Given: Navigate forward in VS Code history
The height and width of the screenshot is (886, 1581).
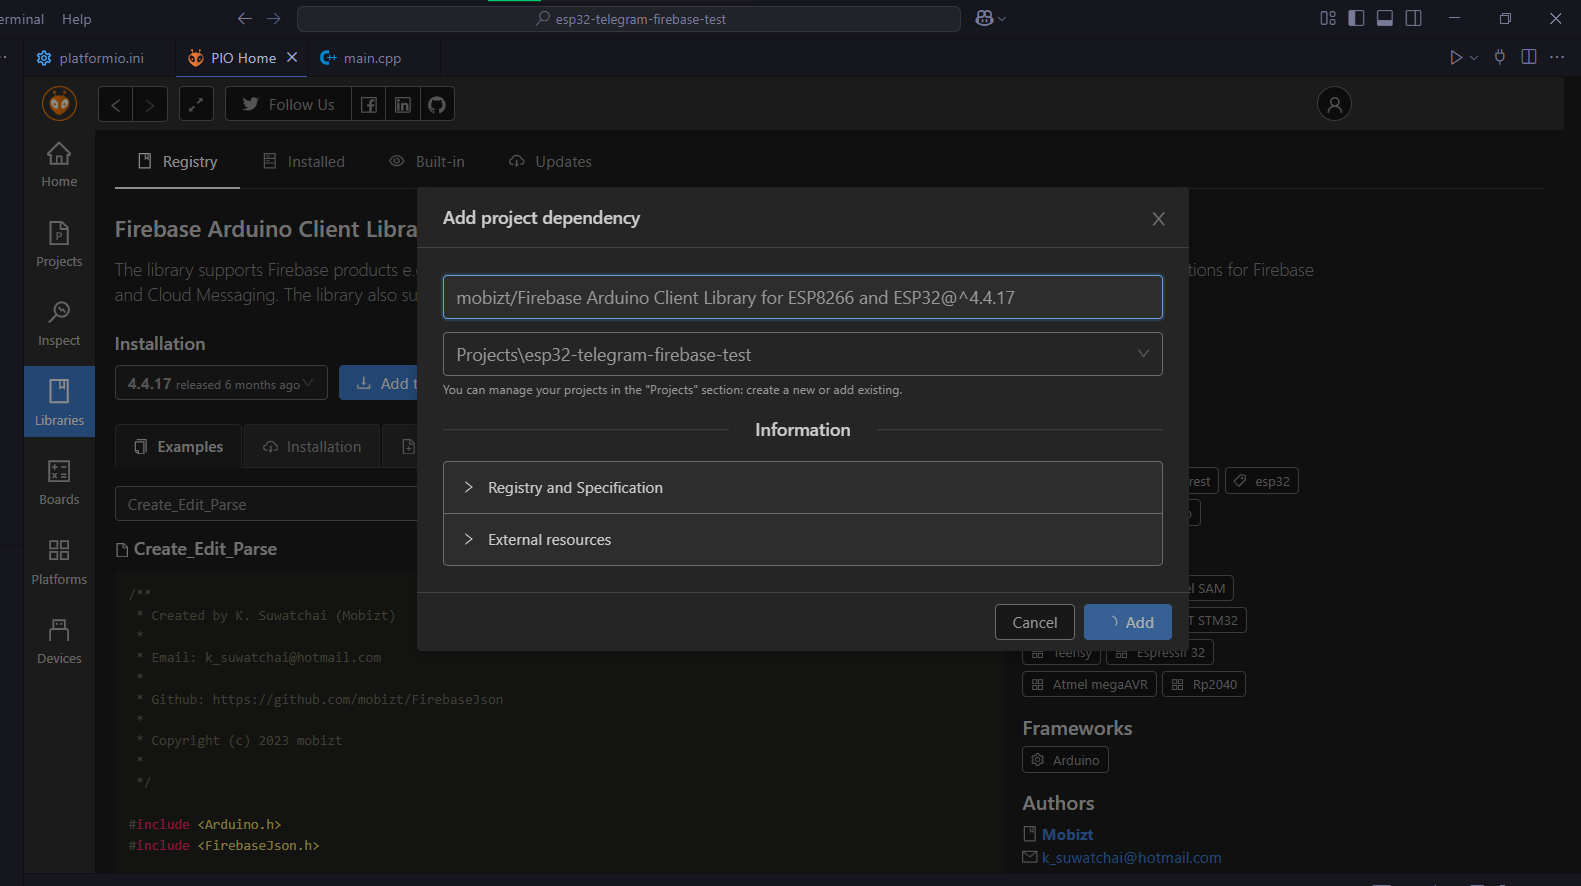Looking at the screenshot, I should pyautogui.click(x=274, y=18).
